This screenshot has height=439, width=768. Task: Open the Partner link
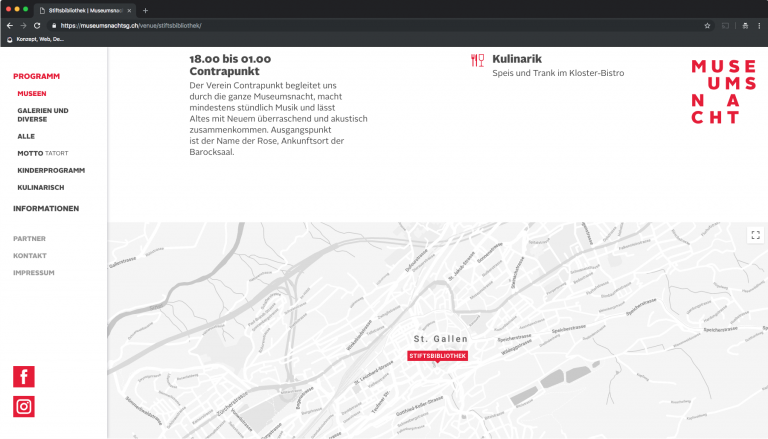coord(29,239)
